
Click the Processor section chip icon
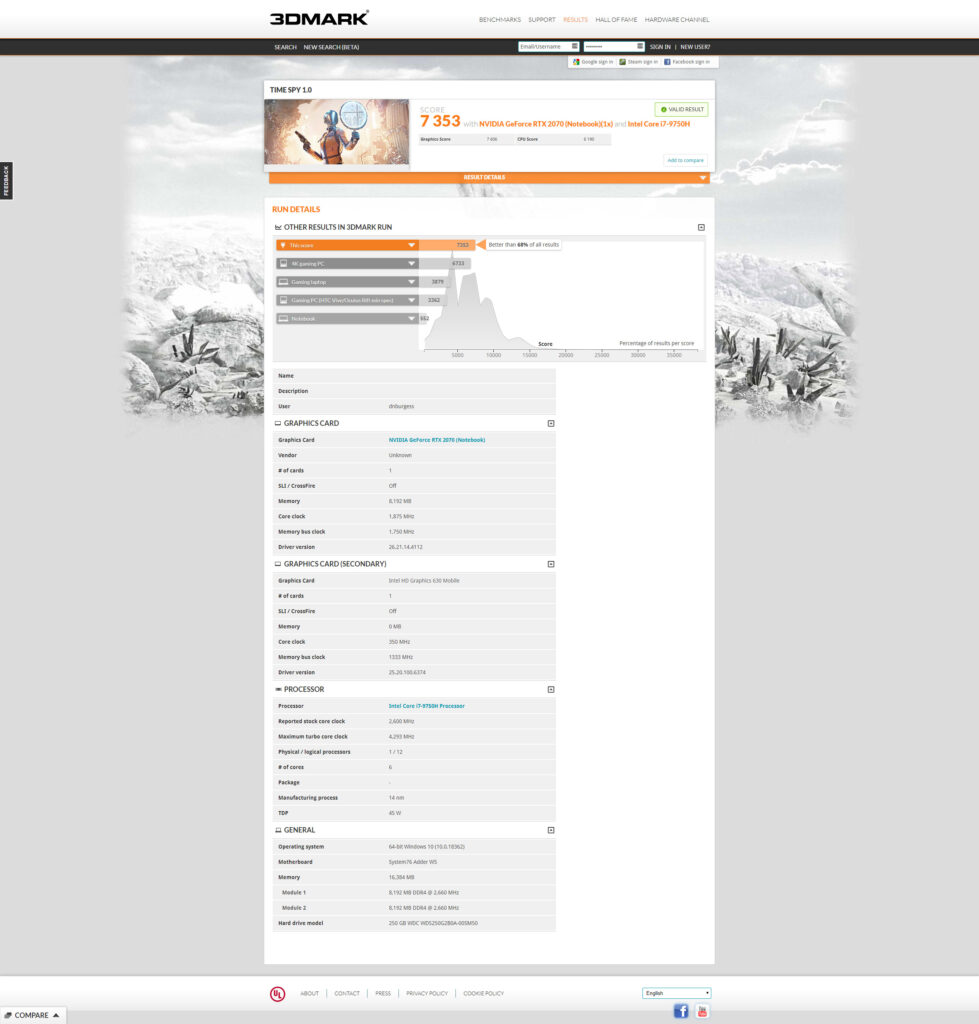click(x=278, y=690)
